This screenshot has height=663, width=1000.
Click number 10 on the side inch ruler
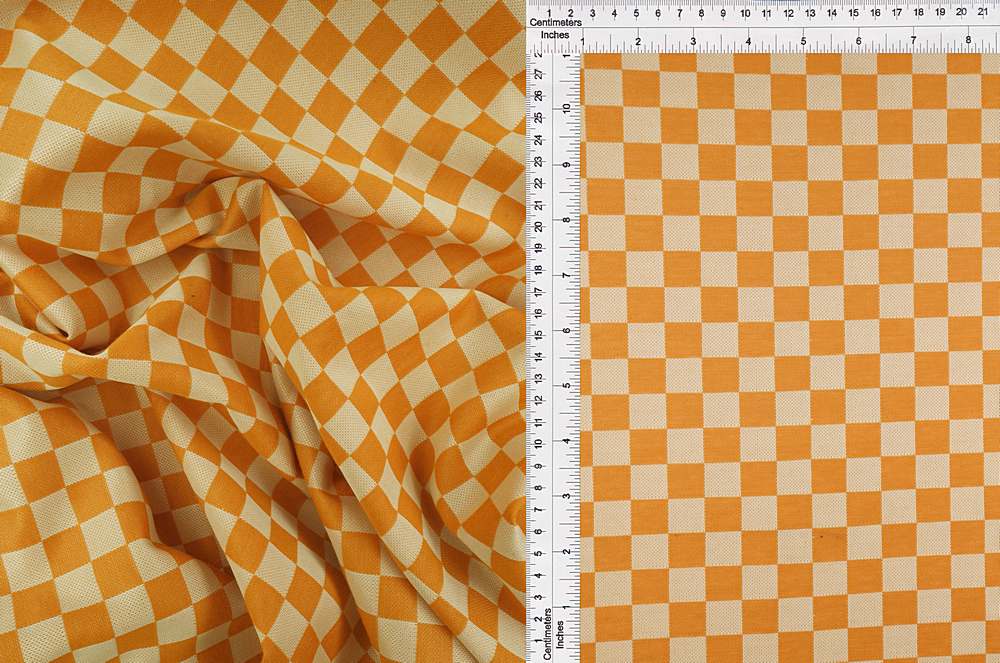tap(568, 108)
